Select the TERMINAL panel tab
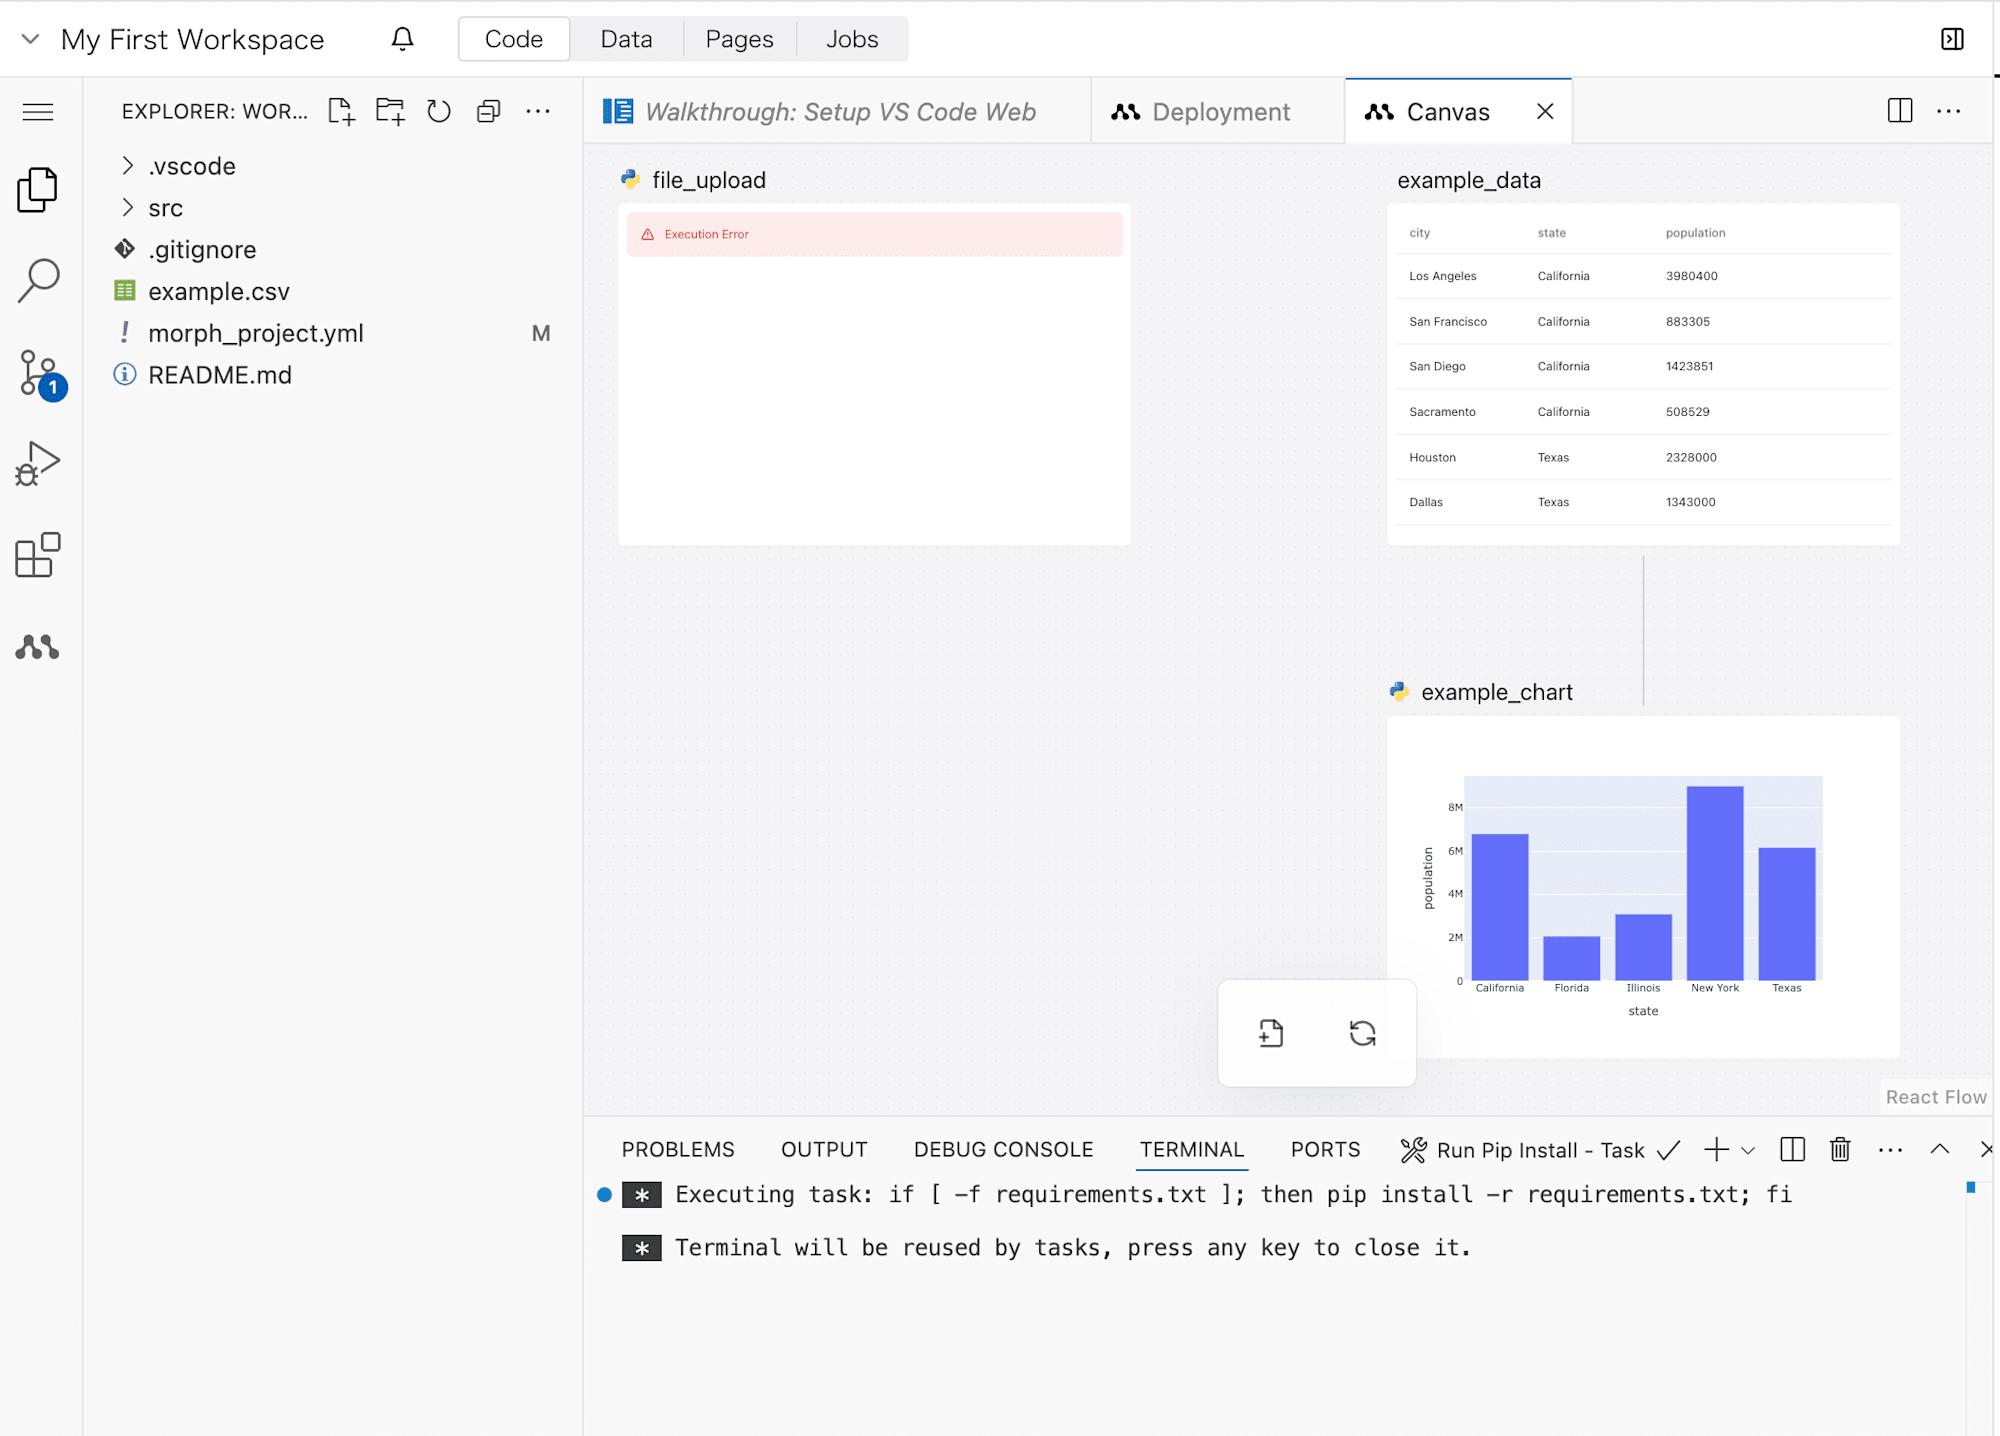The width and height of the screenshot is (2000, 1436). pyautogui.click(x=1192, y=1150)
